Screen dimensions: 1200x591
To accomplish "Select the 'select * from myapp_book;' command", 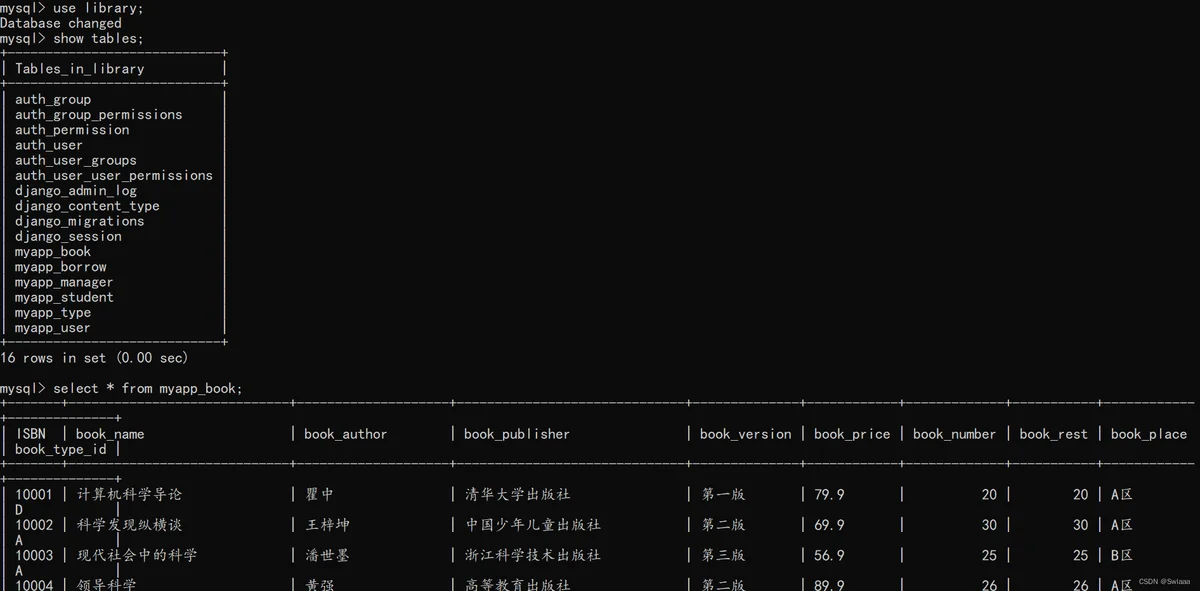I will (x=148, y=388).
